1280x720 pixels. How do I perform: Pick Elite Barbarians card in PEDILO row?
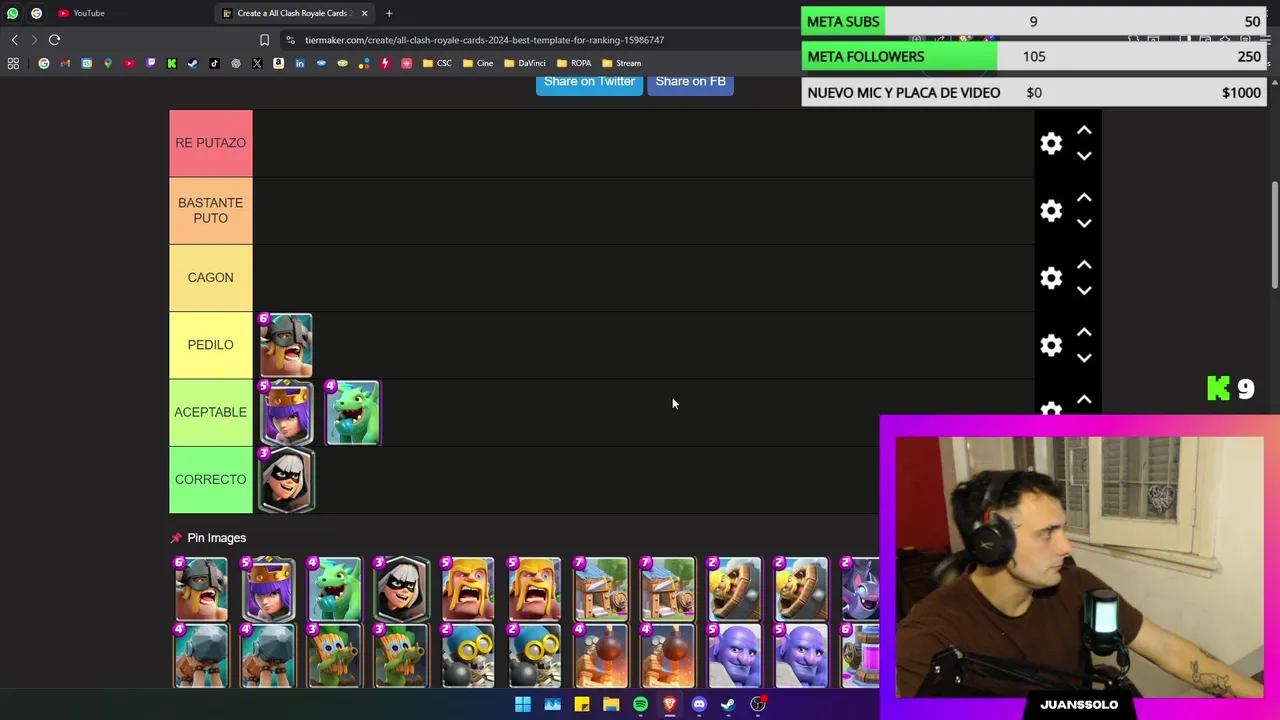[286, 345]
